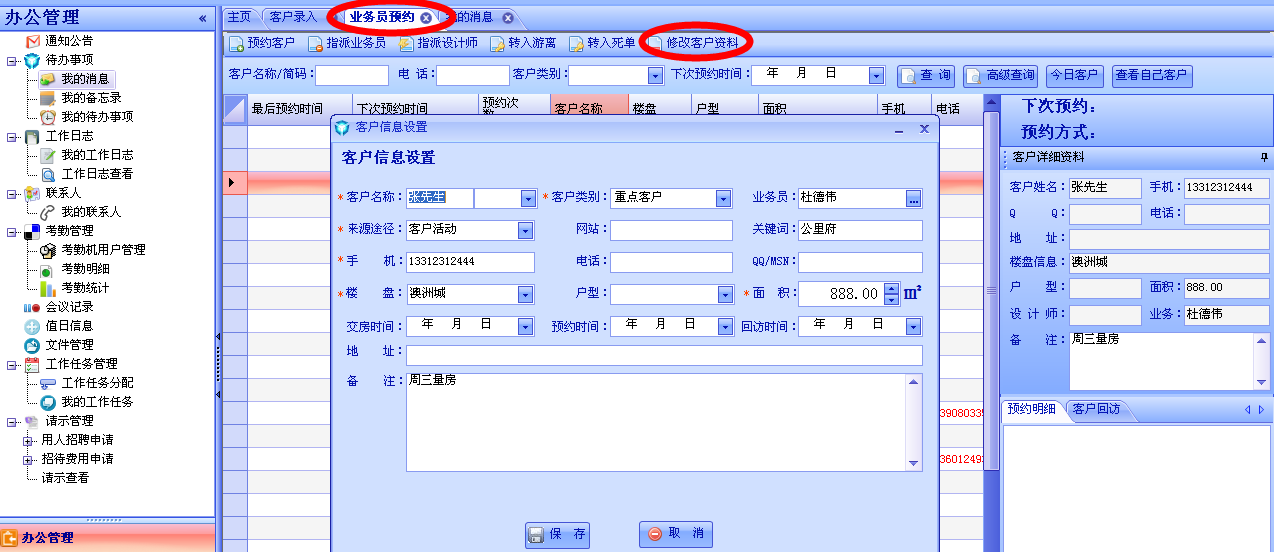
Task: Open 我的工作任务 item
Action: [96, 402]
